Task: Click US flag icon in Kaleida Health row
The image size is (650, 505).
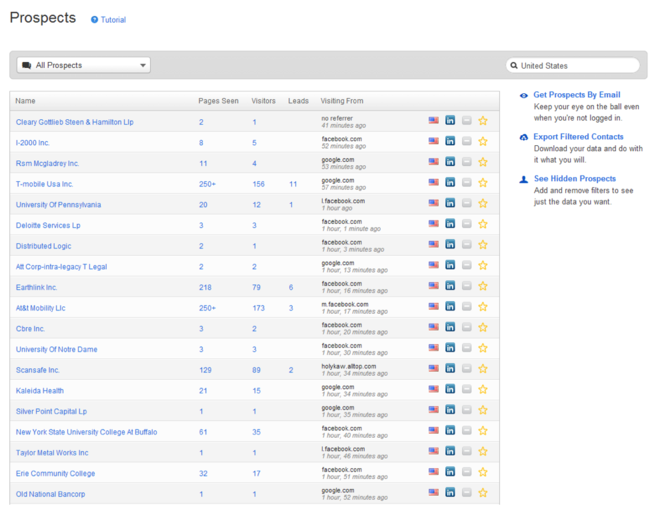Action: pos(434,390)
